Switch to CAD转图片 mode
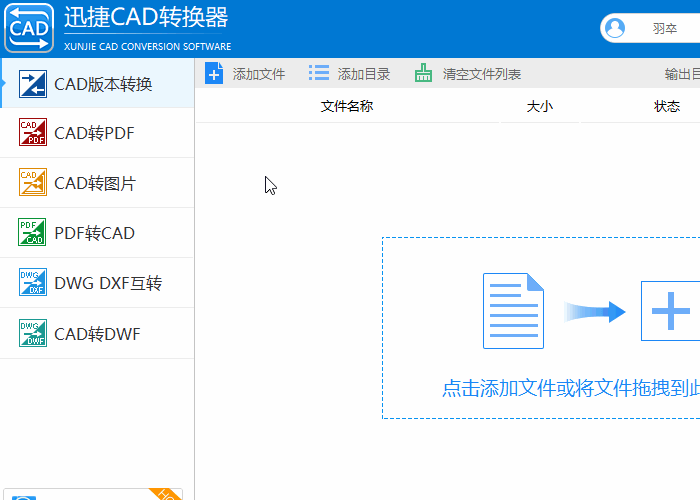Image resolution: width=700 pixels, height=500 pixels. [x=97, y=183]
